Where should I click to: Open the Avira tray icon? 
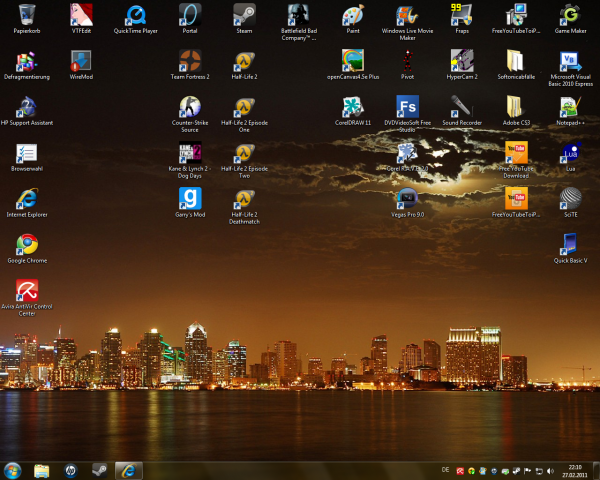pos(460,471)
